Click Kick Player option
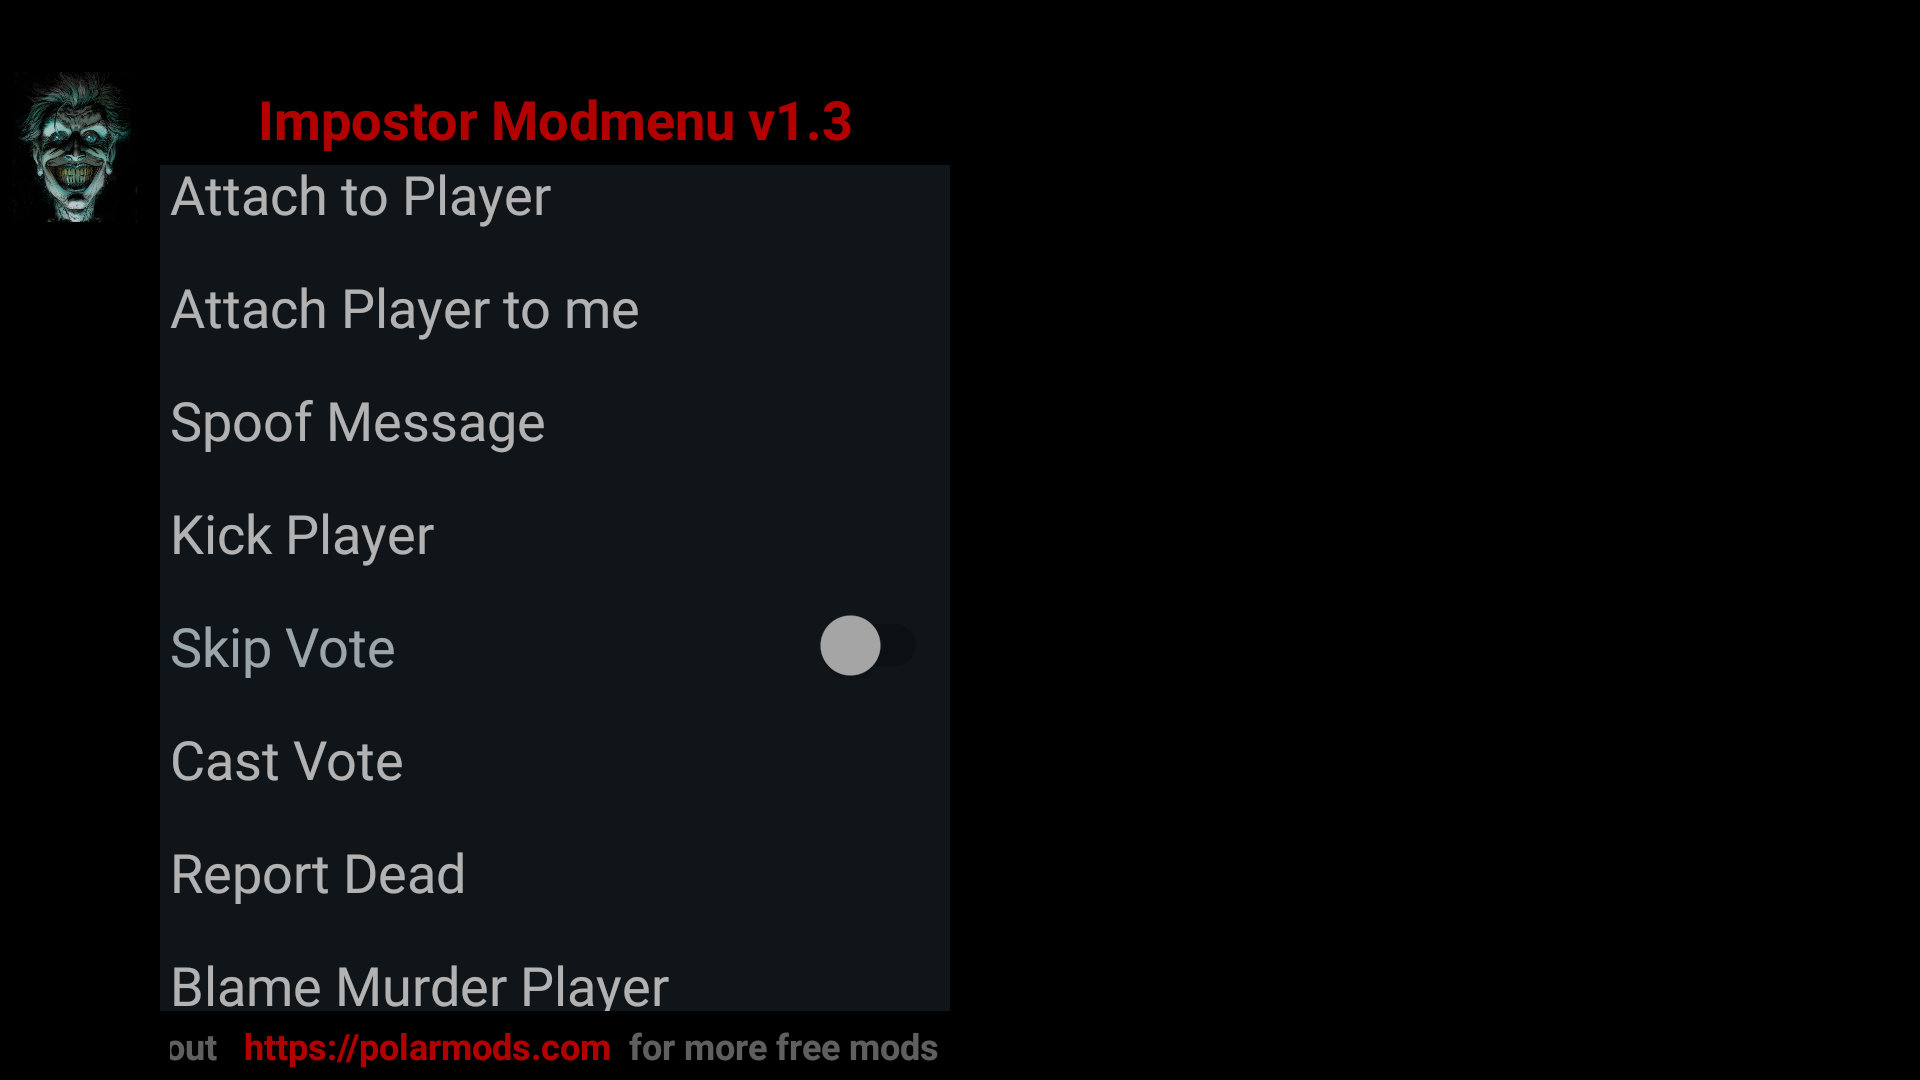 302,534
